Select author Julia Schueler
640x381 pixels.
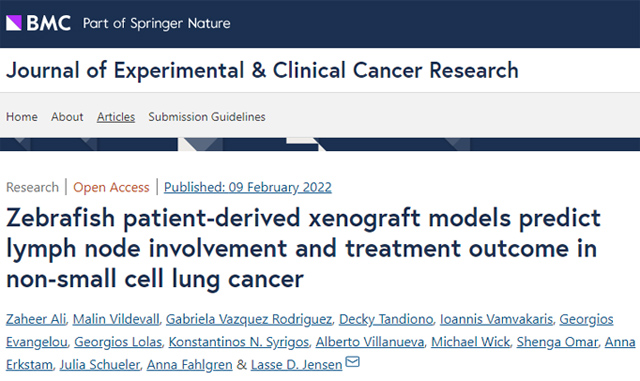pyautogui.click(x=100, y=365)
